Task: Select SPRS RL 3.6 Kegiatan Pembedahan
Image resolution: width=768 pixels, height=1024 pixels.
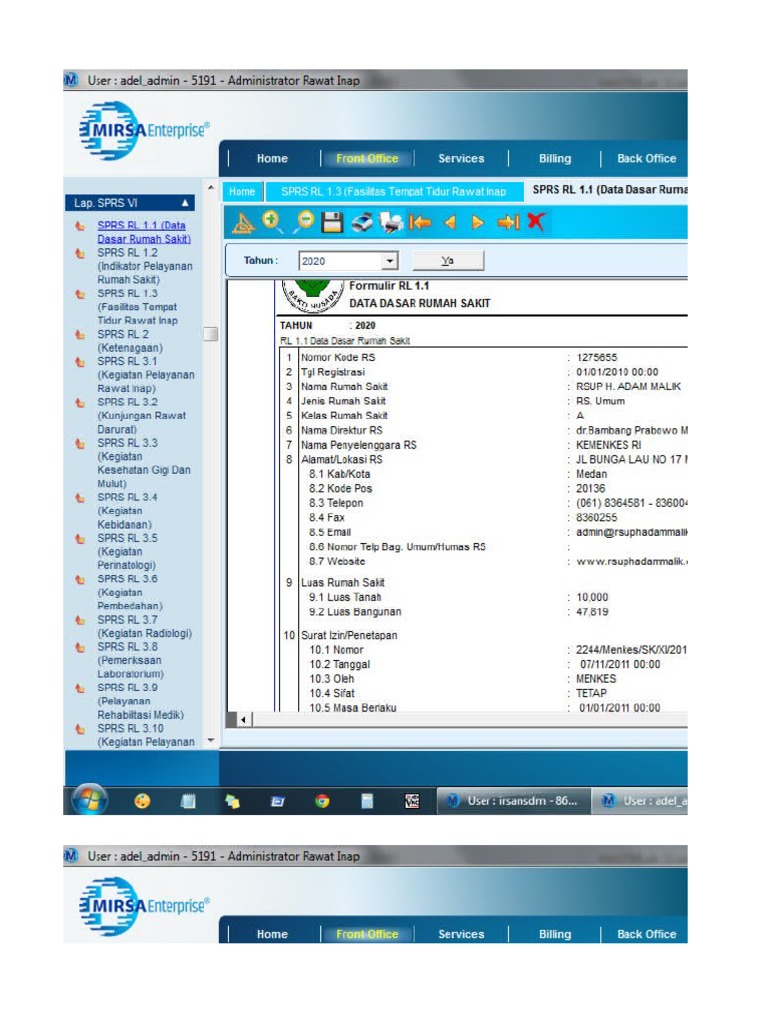Action: tap(130, 592)
